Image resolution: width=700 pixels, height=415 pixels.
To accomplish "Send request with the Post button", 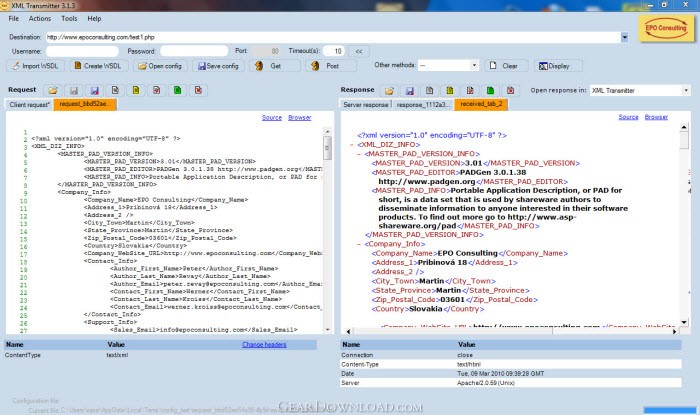I will (x=331, y=66).
